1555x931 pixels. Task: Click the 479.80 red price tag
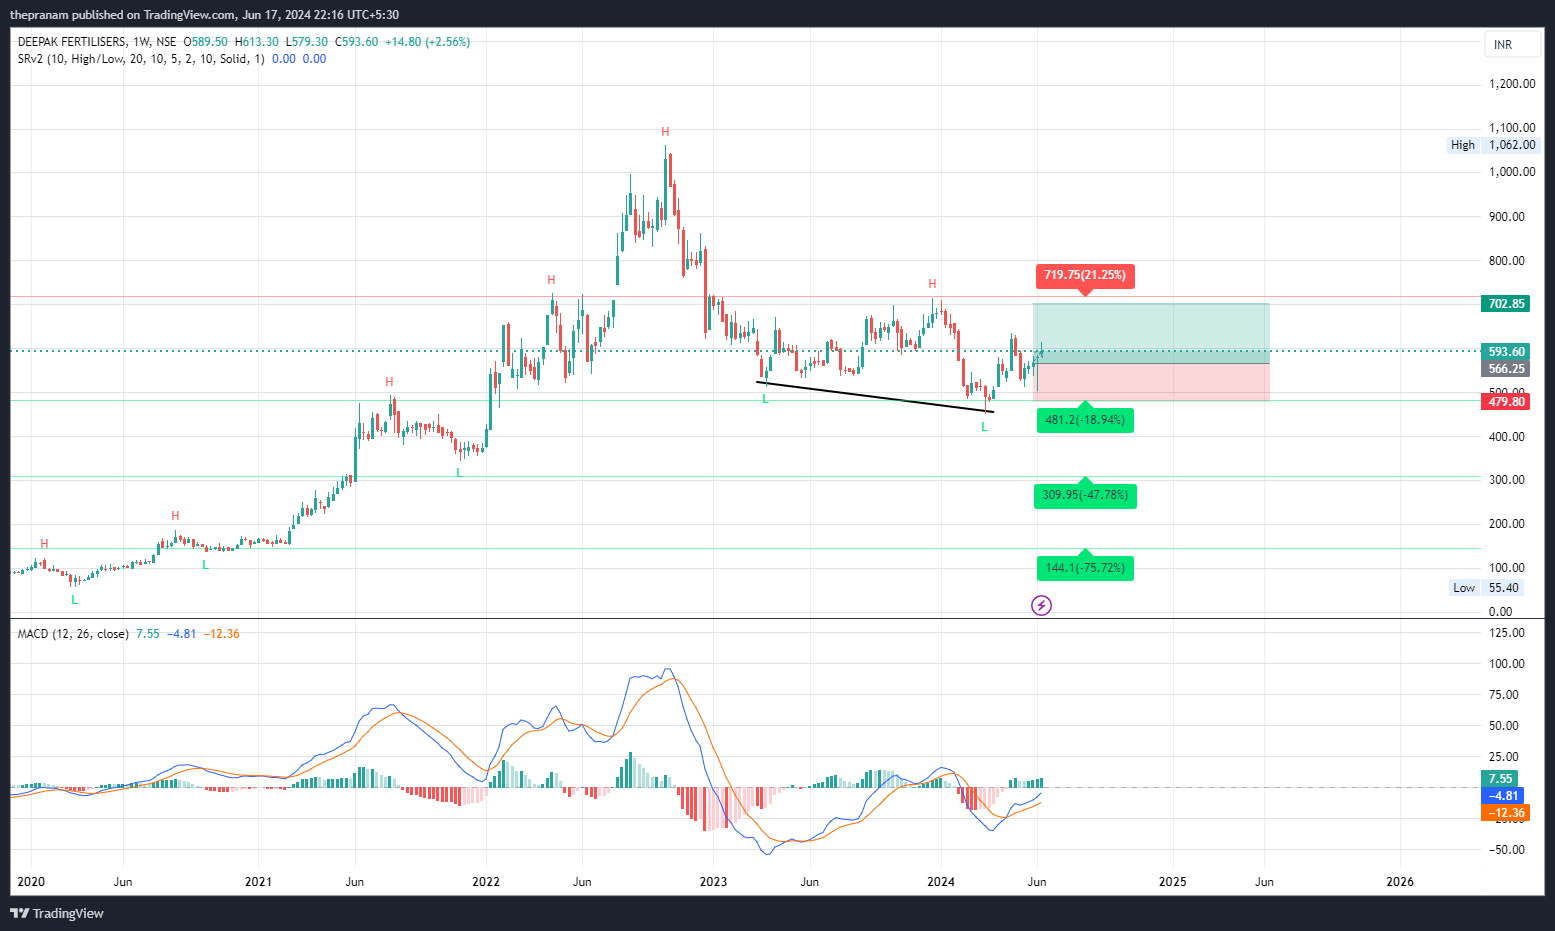tap(1506, 402)
